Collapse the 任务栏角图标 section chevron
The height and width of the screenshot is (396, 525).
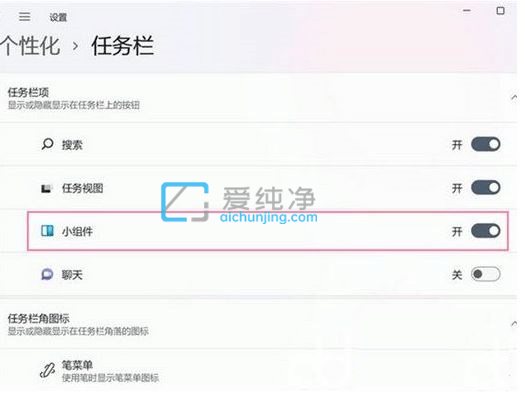[x=514, y=323]
